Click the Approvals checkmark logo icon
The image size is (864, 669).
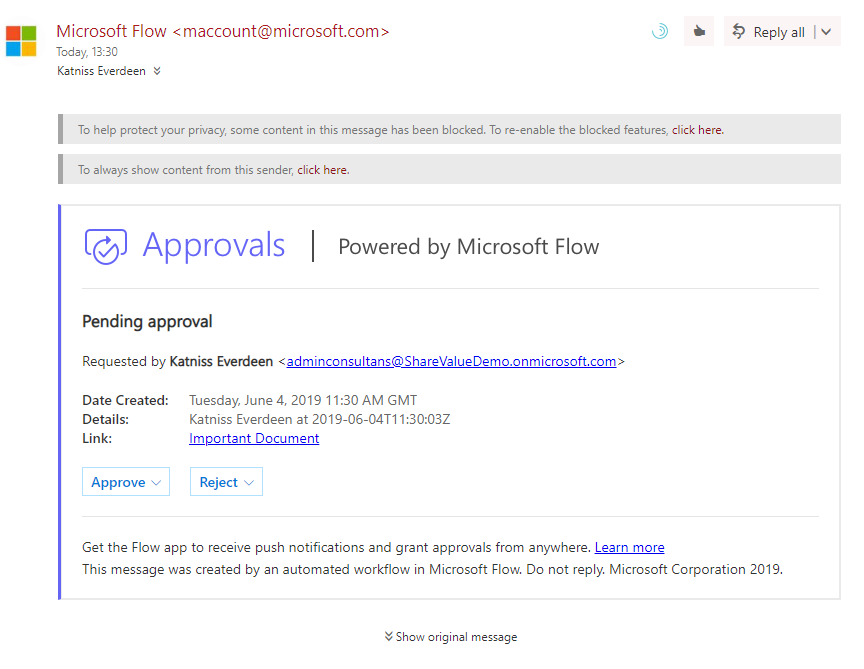tap(106, 246)
